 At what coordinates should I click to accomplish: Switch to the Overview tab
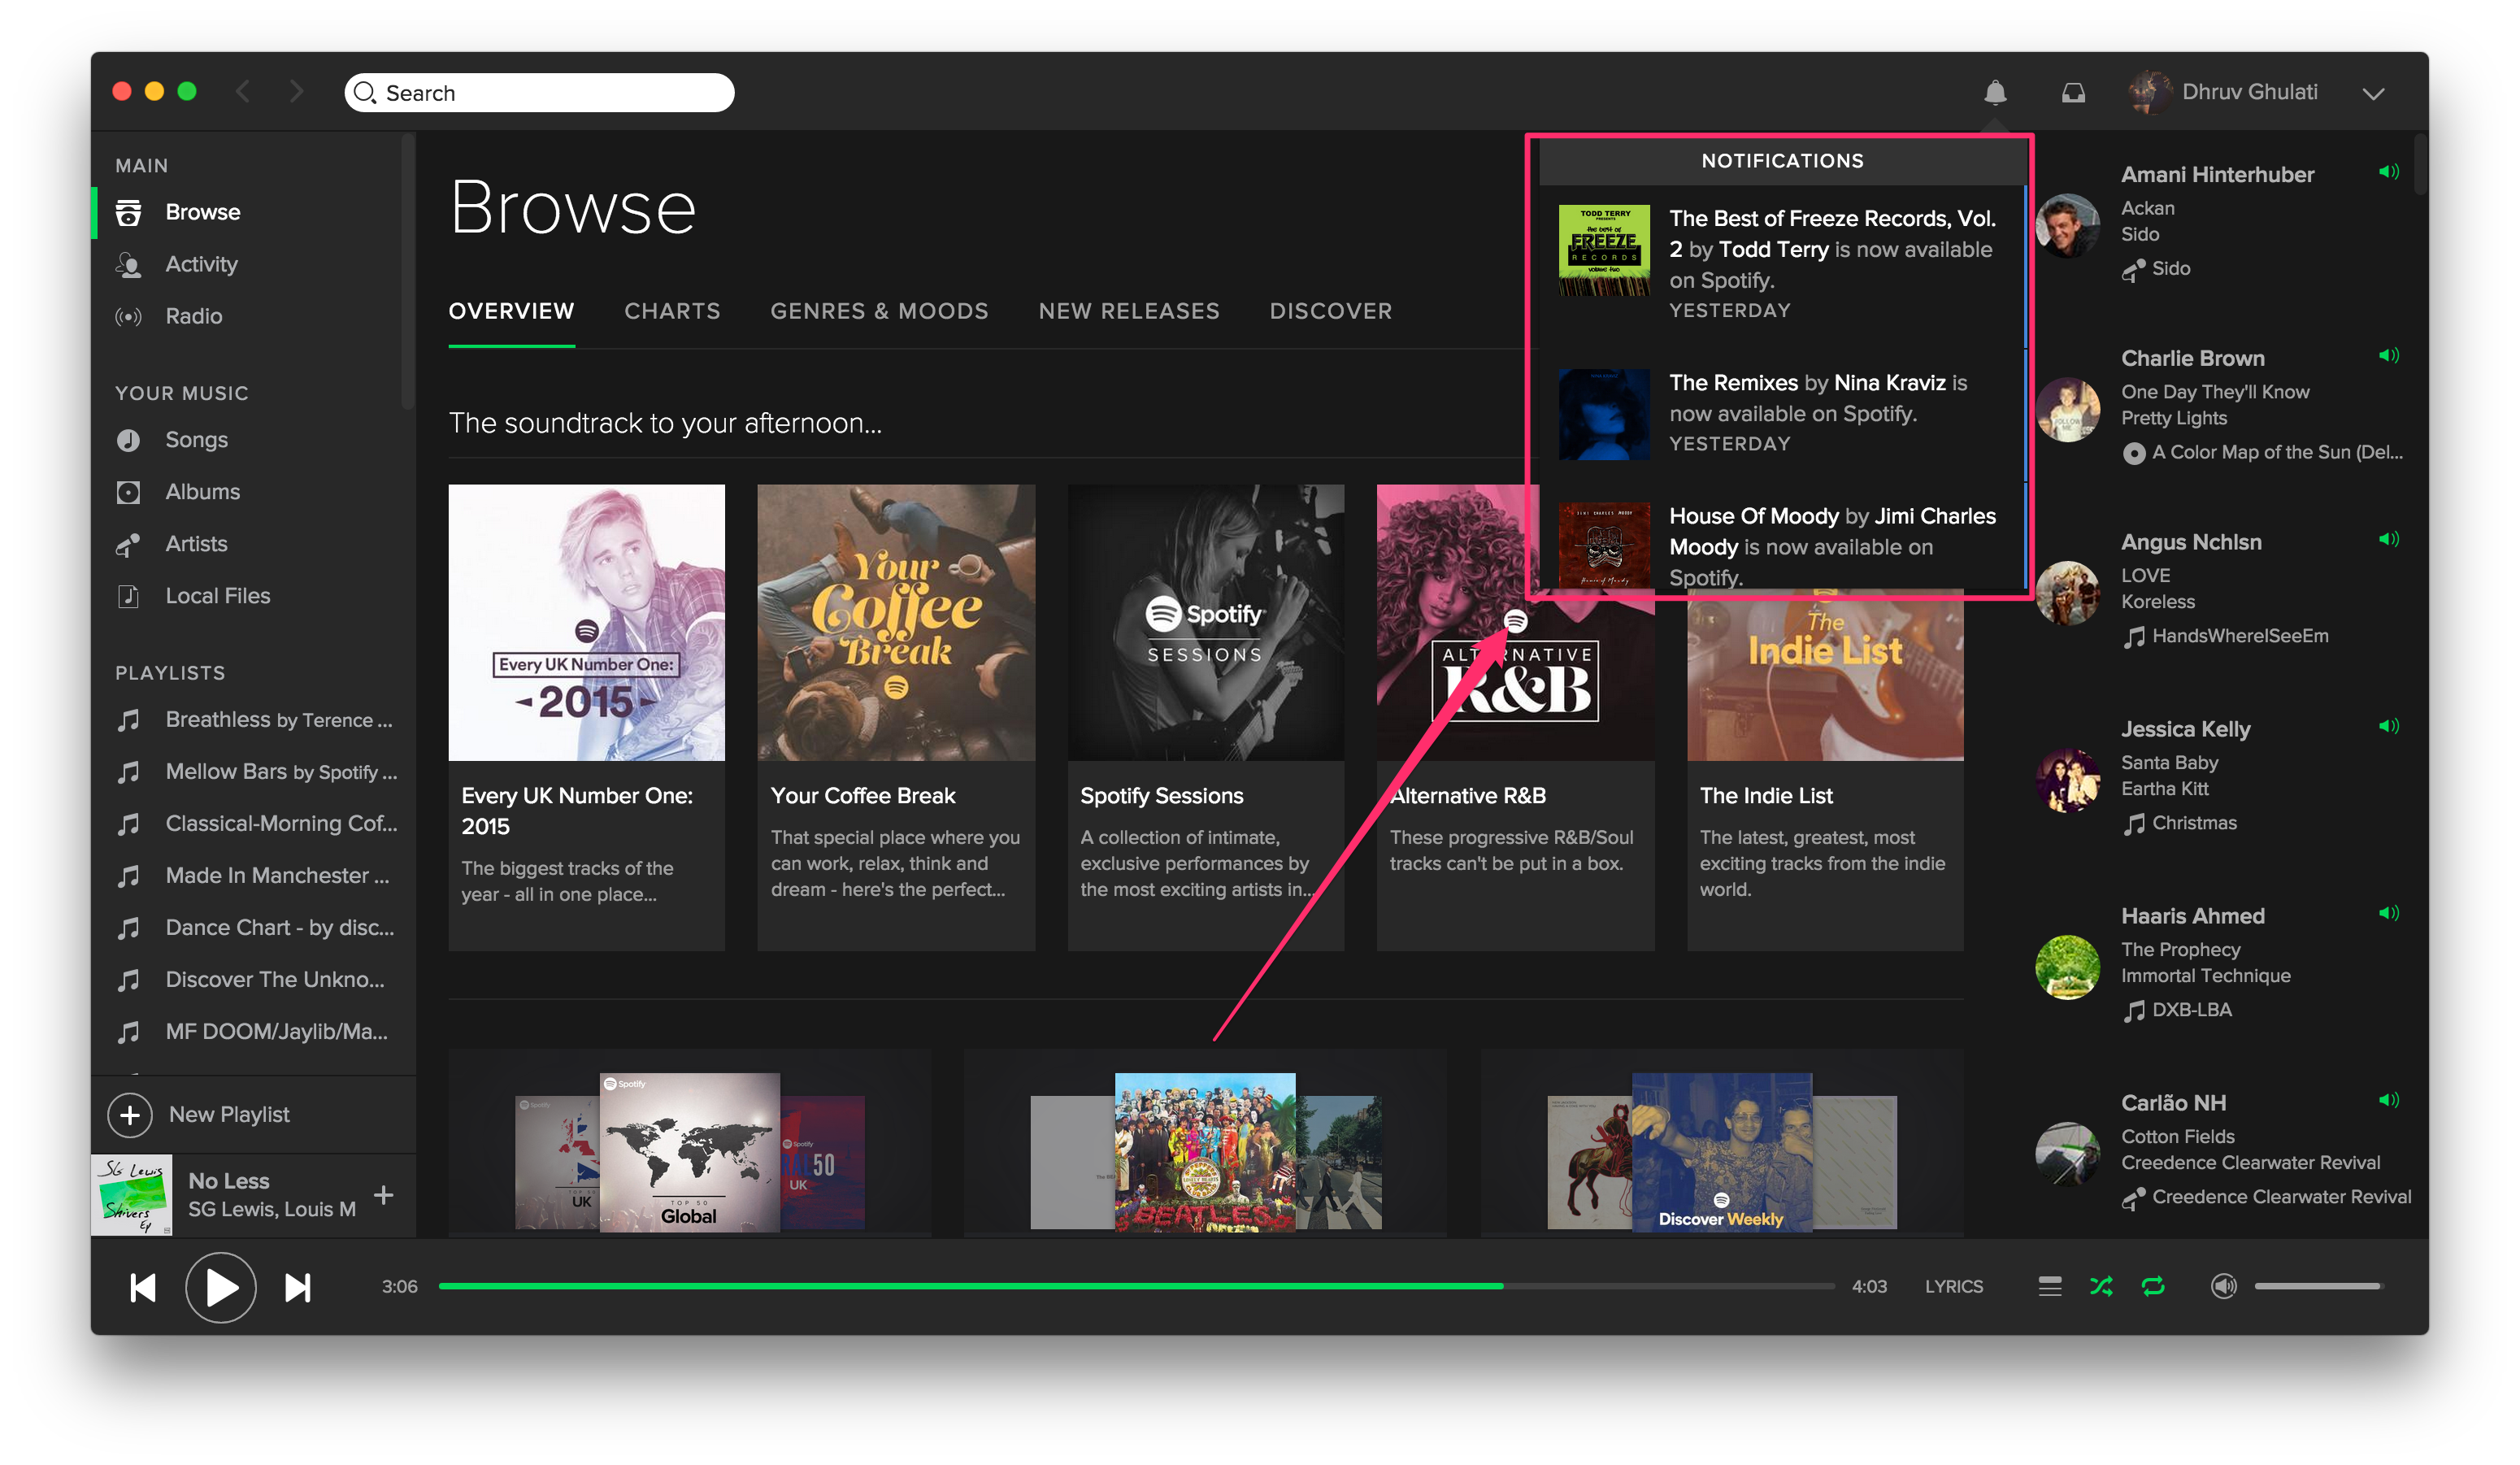pos(511,311)
